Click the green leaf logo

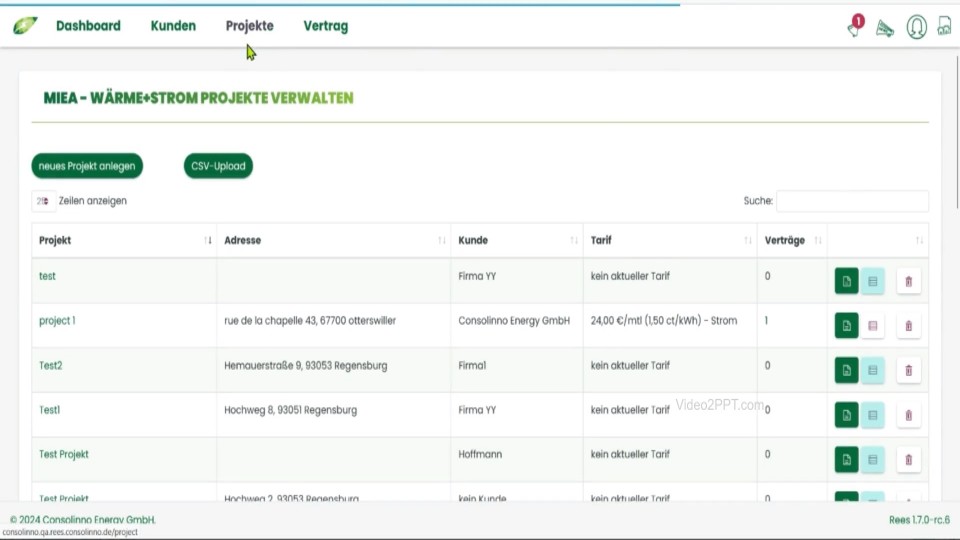(25, 26)
